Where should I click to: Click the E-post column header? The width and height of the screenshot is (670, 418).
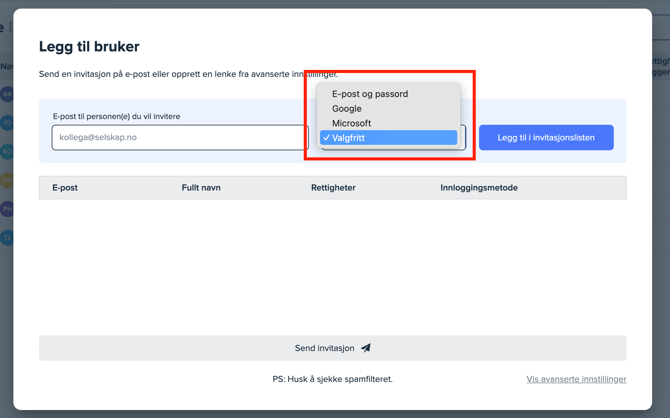[65, 188]
